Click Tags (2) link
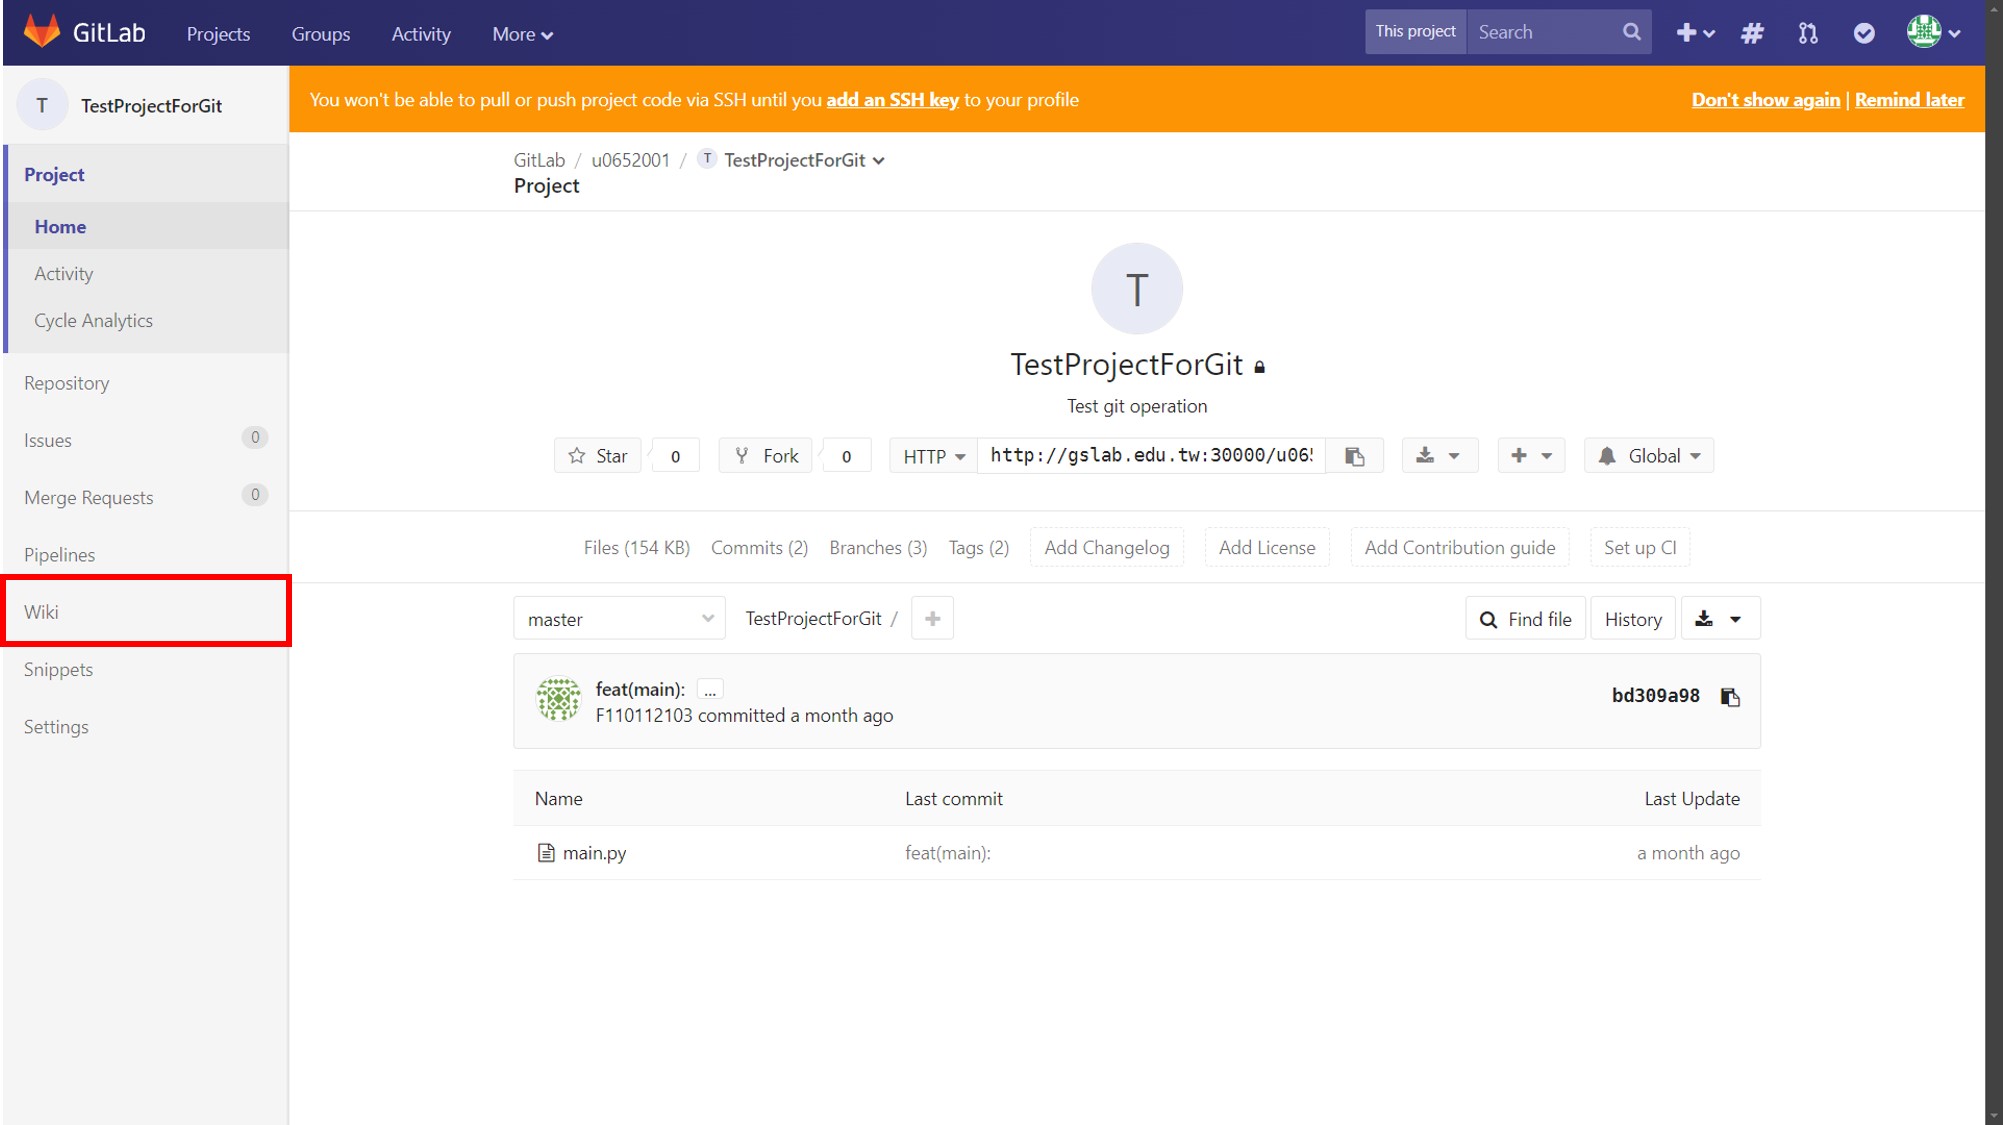This screenshot has width=2003, height=1125. click(x=978, y=548)
